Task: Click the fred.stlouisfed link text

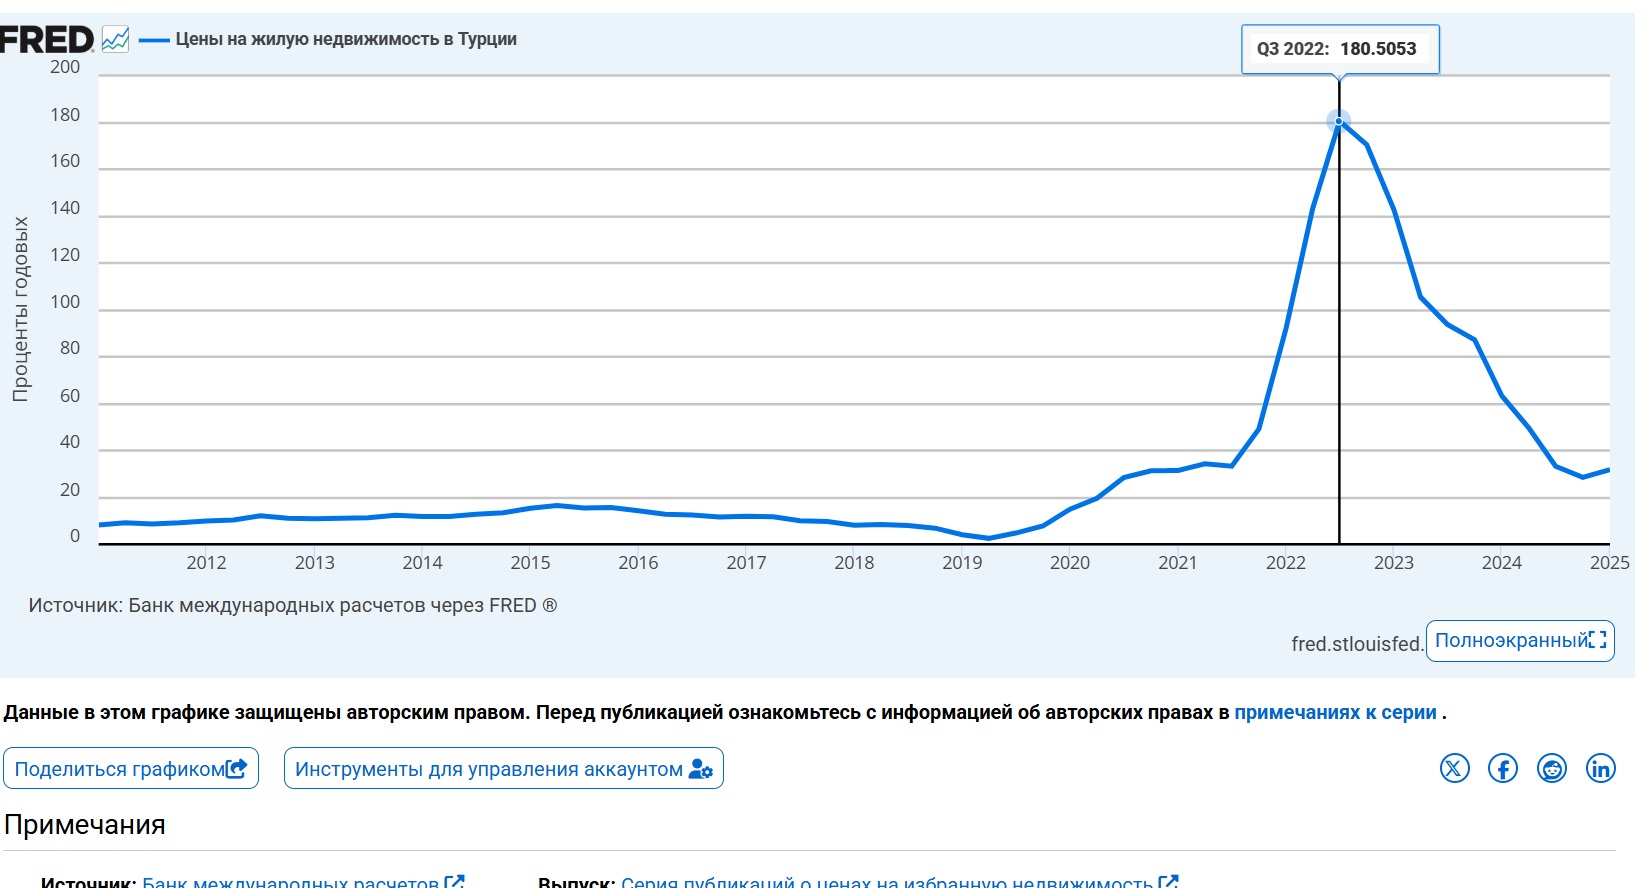Action: pyautogui.click(x=1356, y=644)
